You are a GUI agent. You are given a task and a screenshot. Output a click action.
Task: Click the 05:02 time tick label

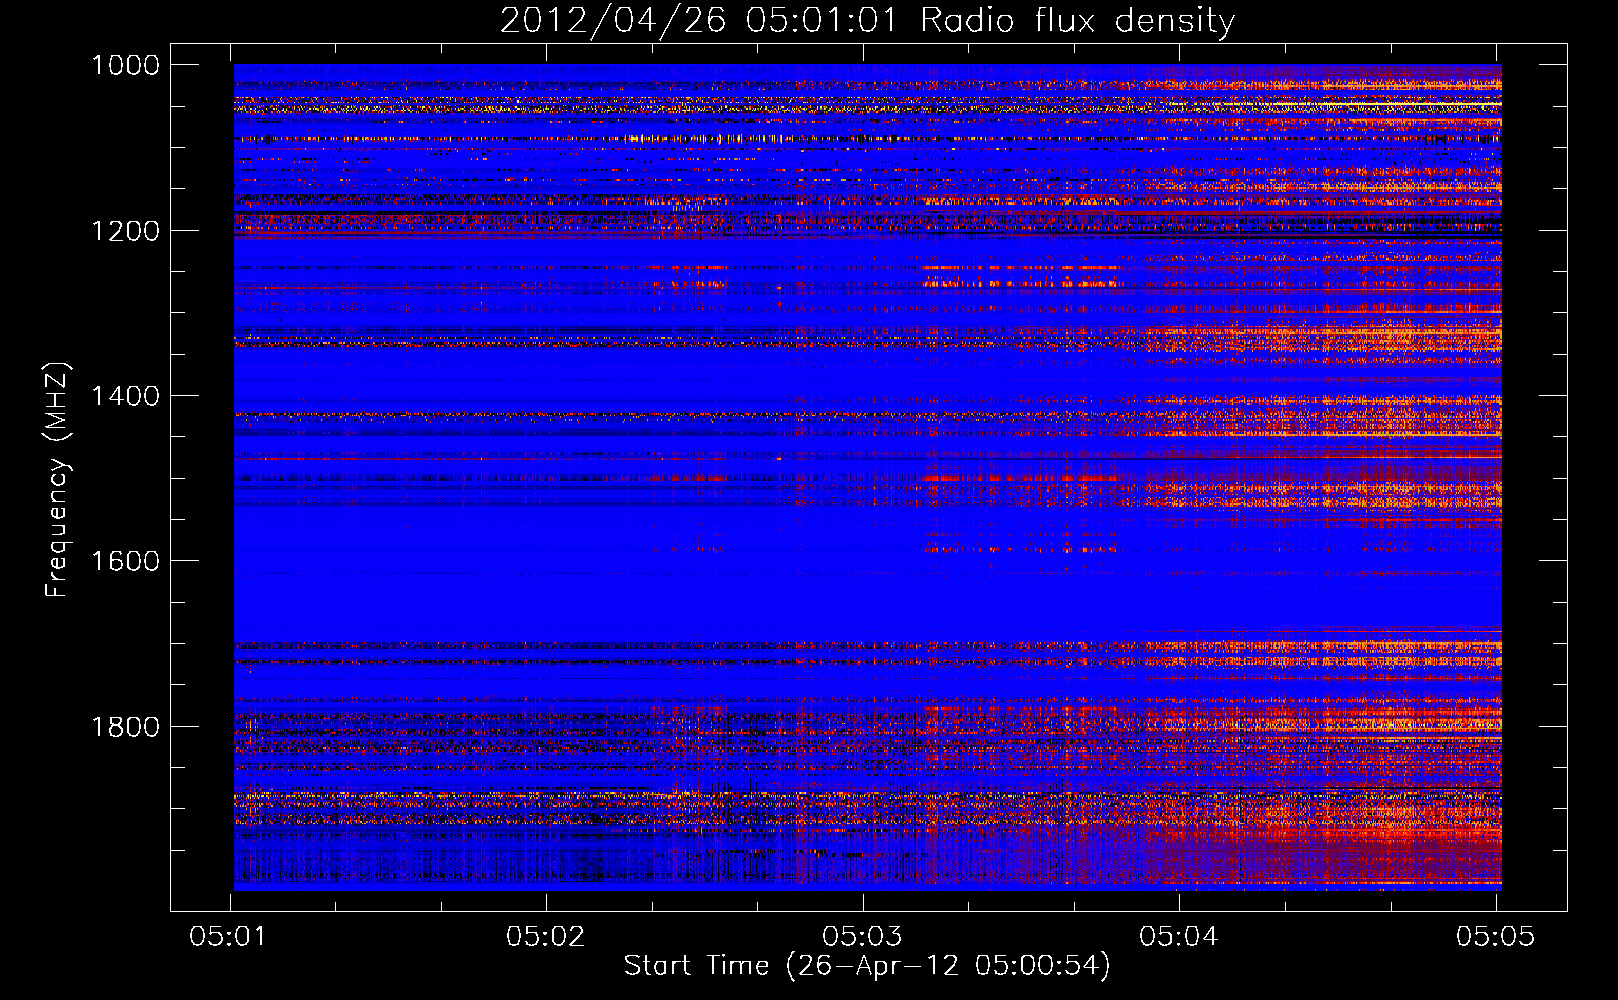click(545, 936)
